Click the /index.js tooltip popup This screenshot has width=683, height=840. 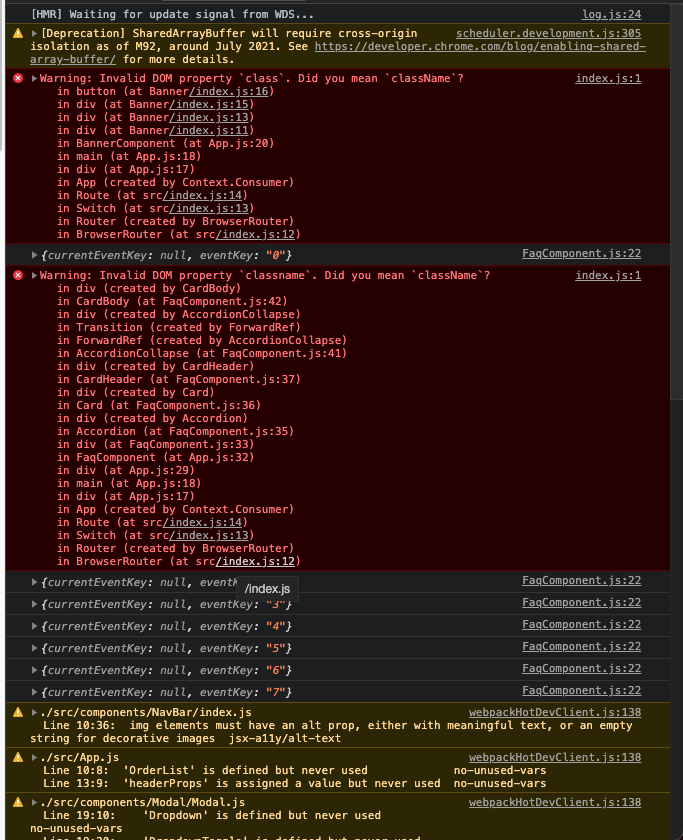[x=267, y=589]
